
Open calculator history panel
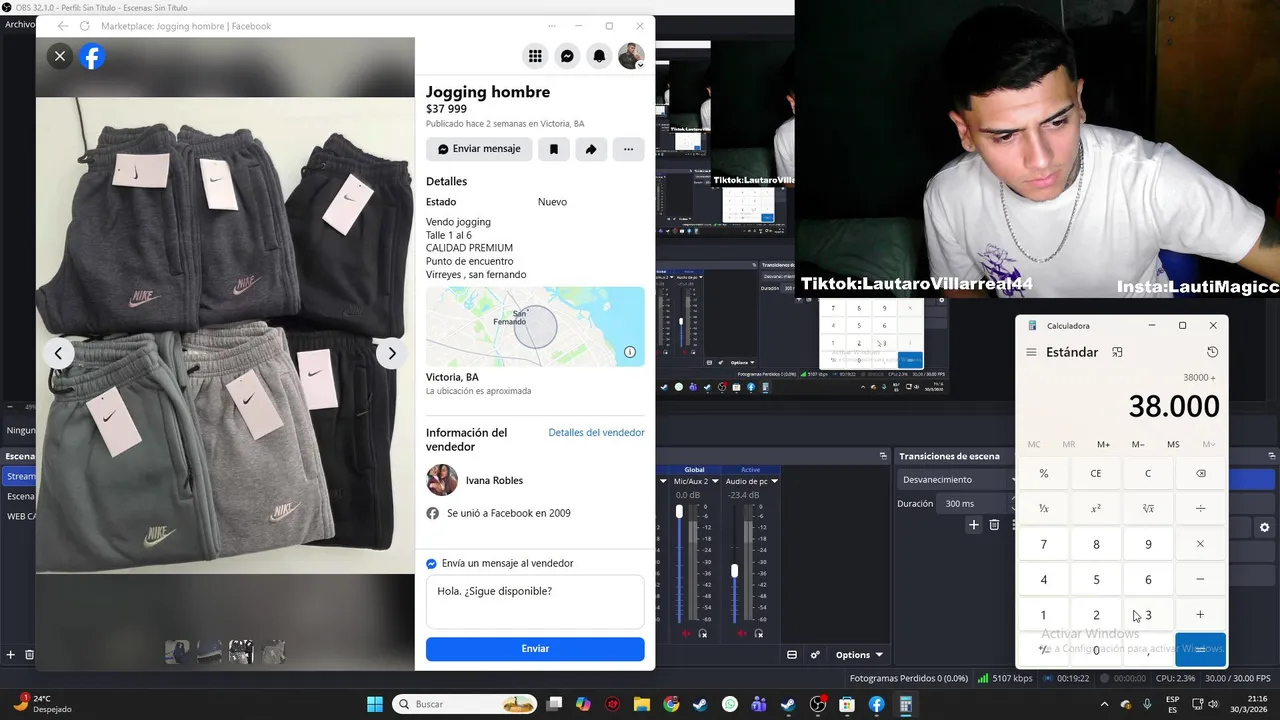(x=1212, y=352)
